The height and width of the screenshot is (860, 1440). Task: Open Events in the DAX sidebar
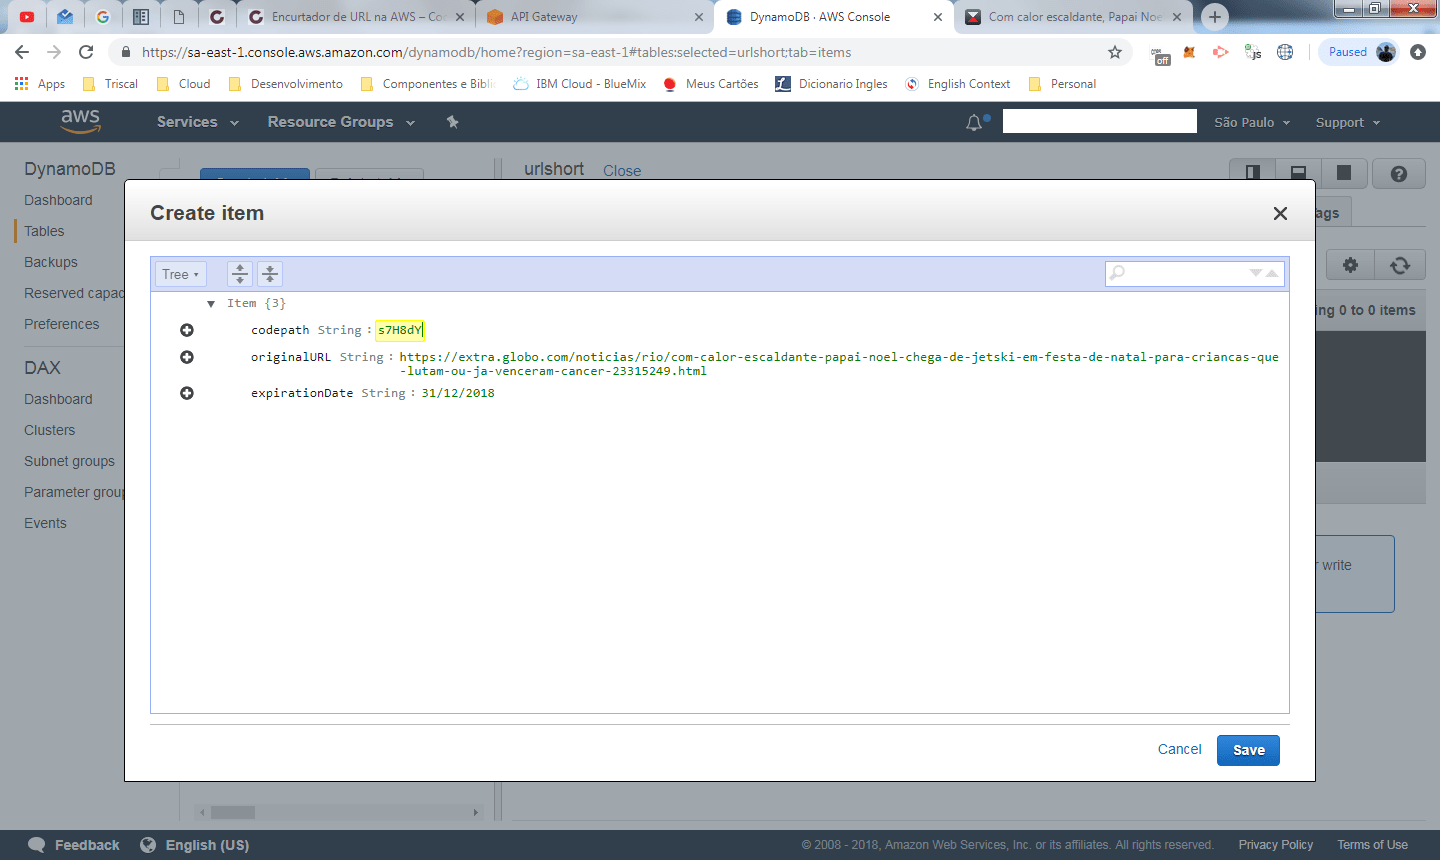point(46,523)
